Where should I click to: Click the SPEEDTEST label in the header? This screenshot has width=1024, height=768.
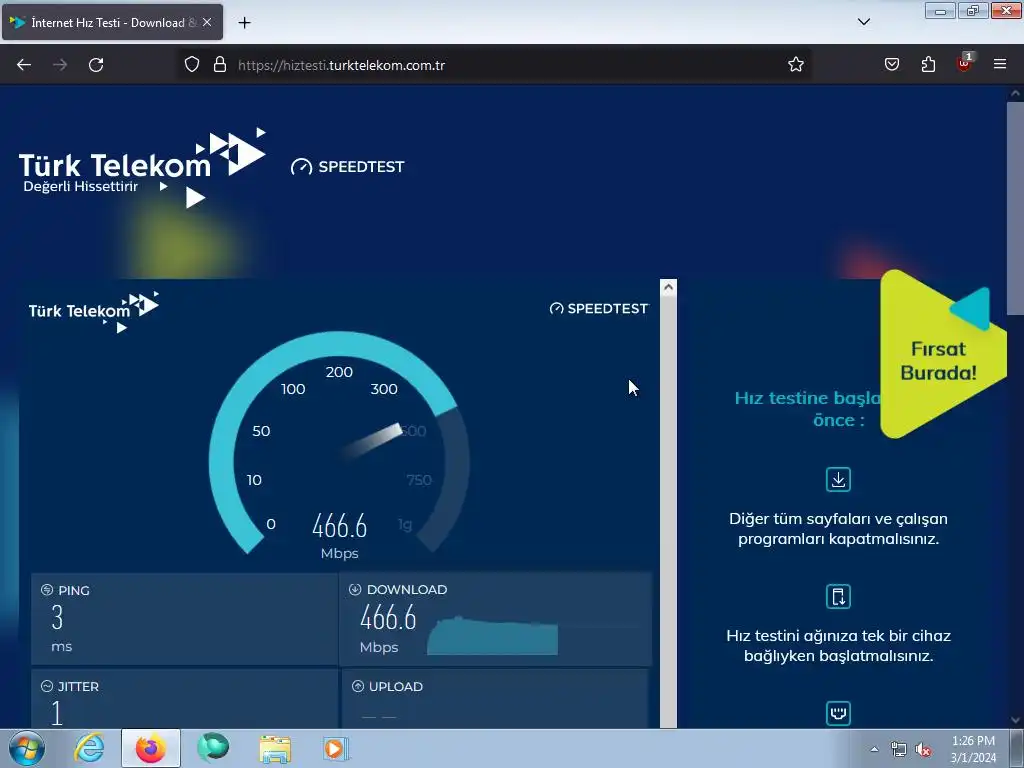348,167
